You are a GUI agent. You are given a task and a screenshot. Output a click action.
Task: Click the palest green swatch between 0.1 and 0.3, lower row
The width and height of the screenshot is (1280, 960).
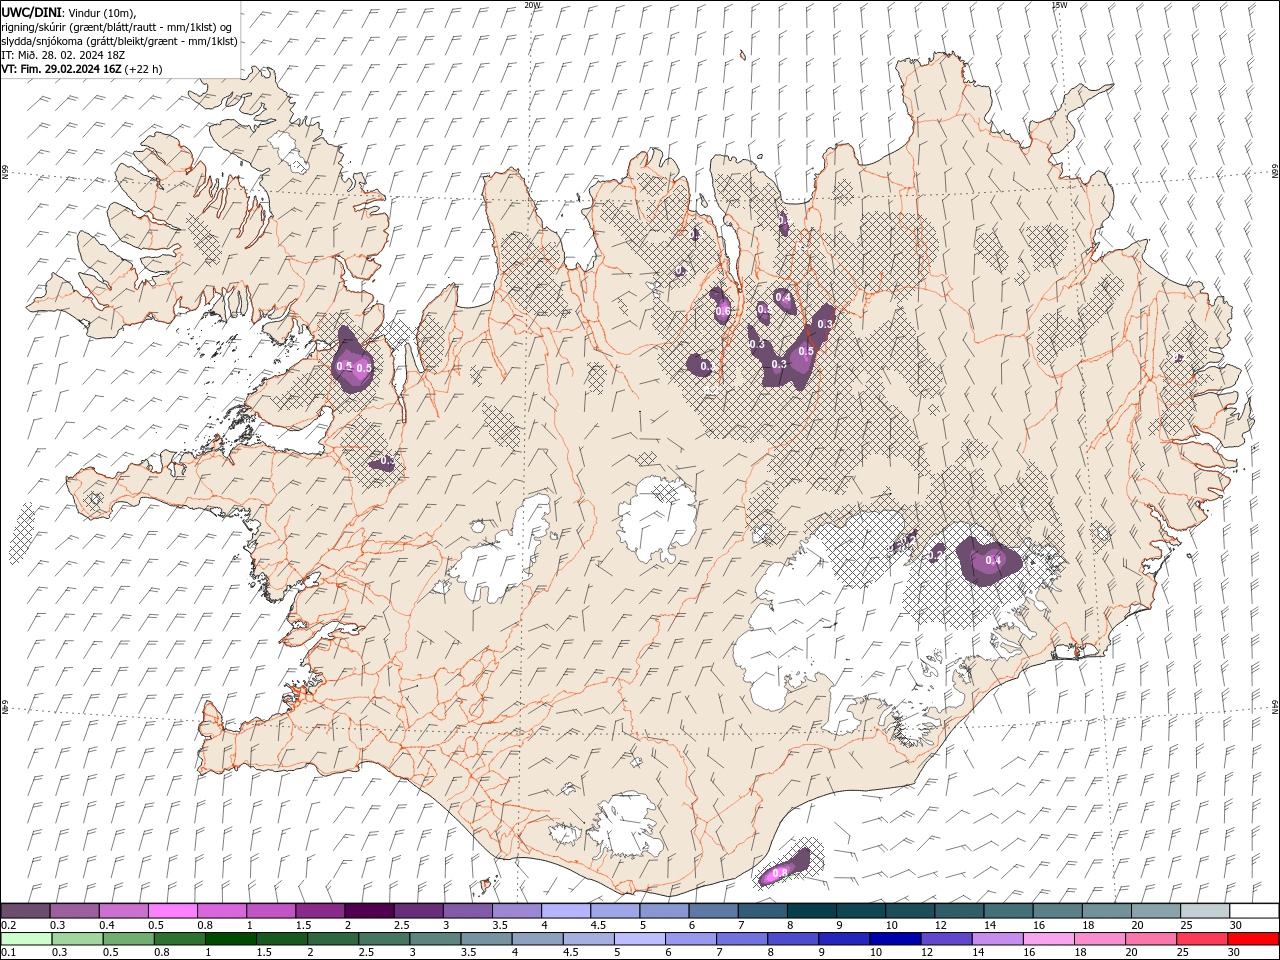(x=26, y=939)
